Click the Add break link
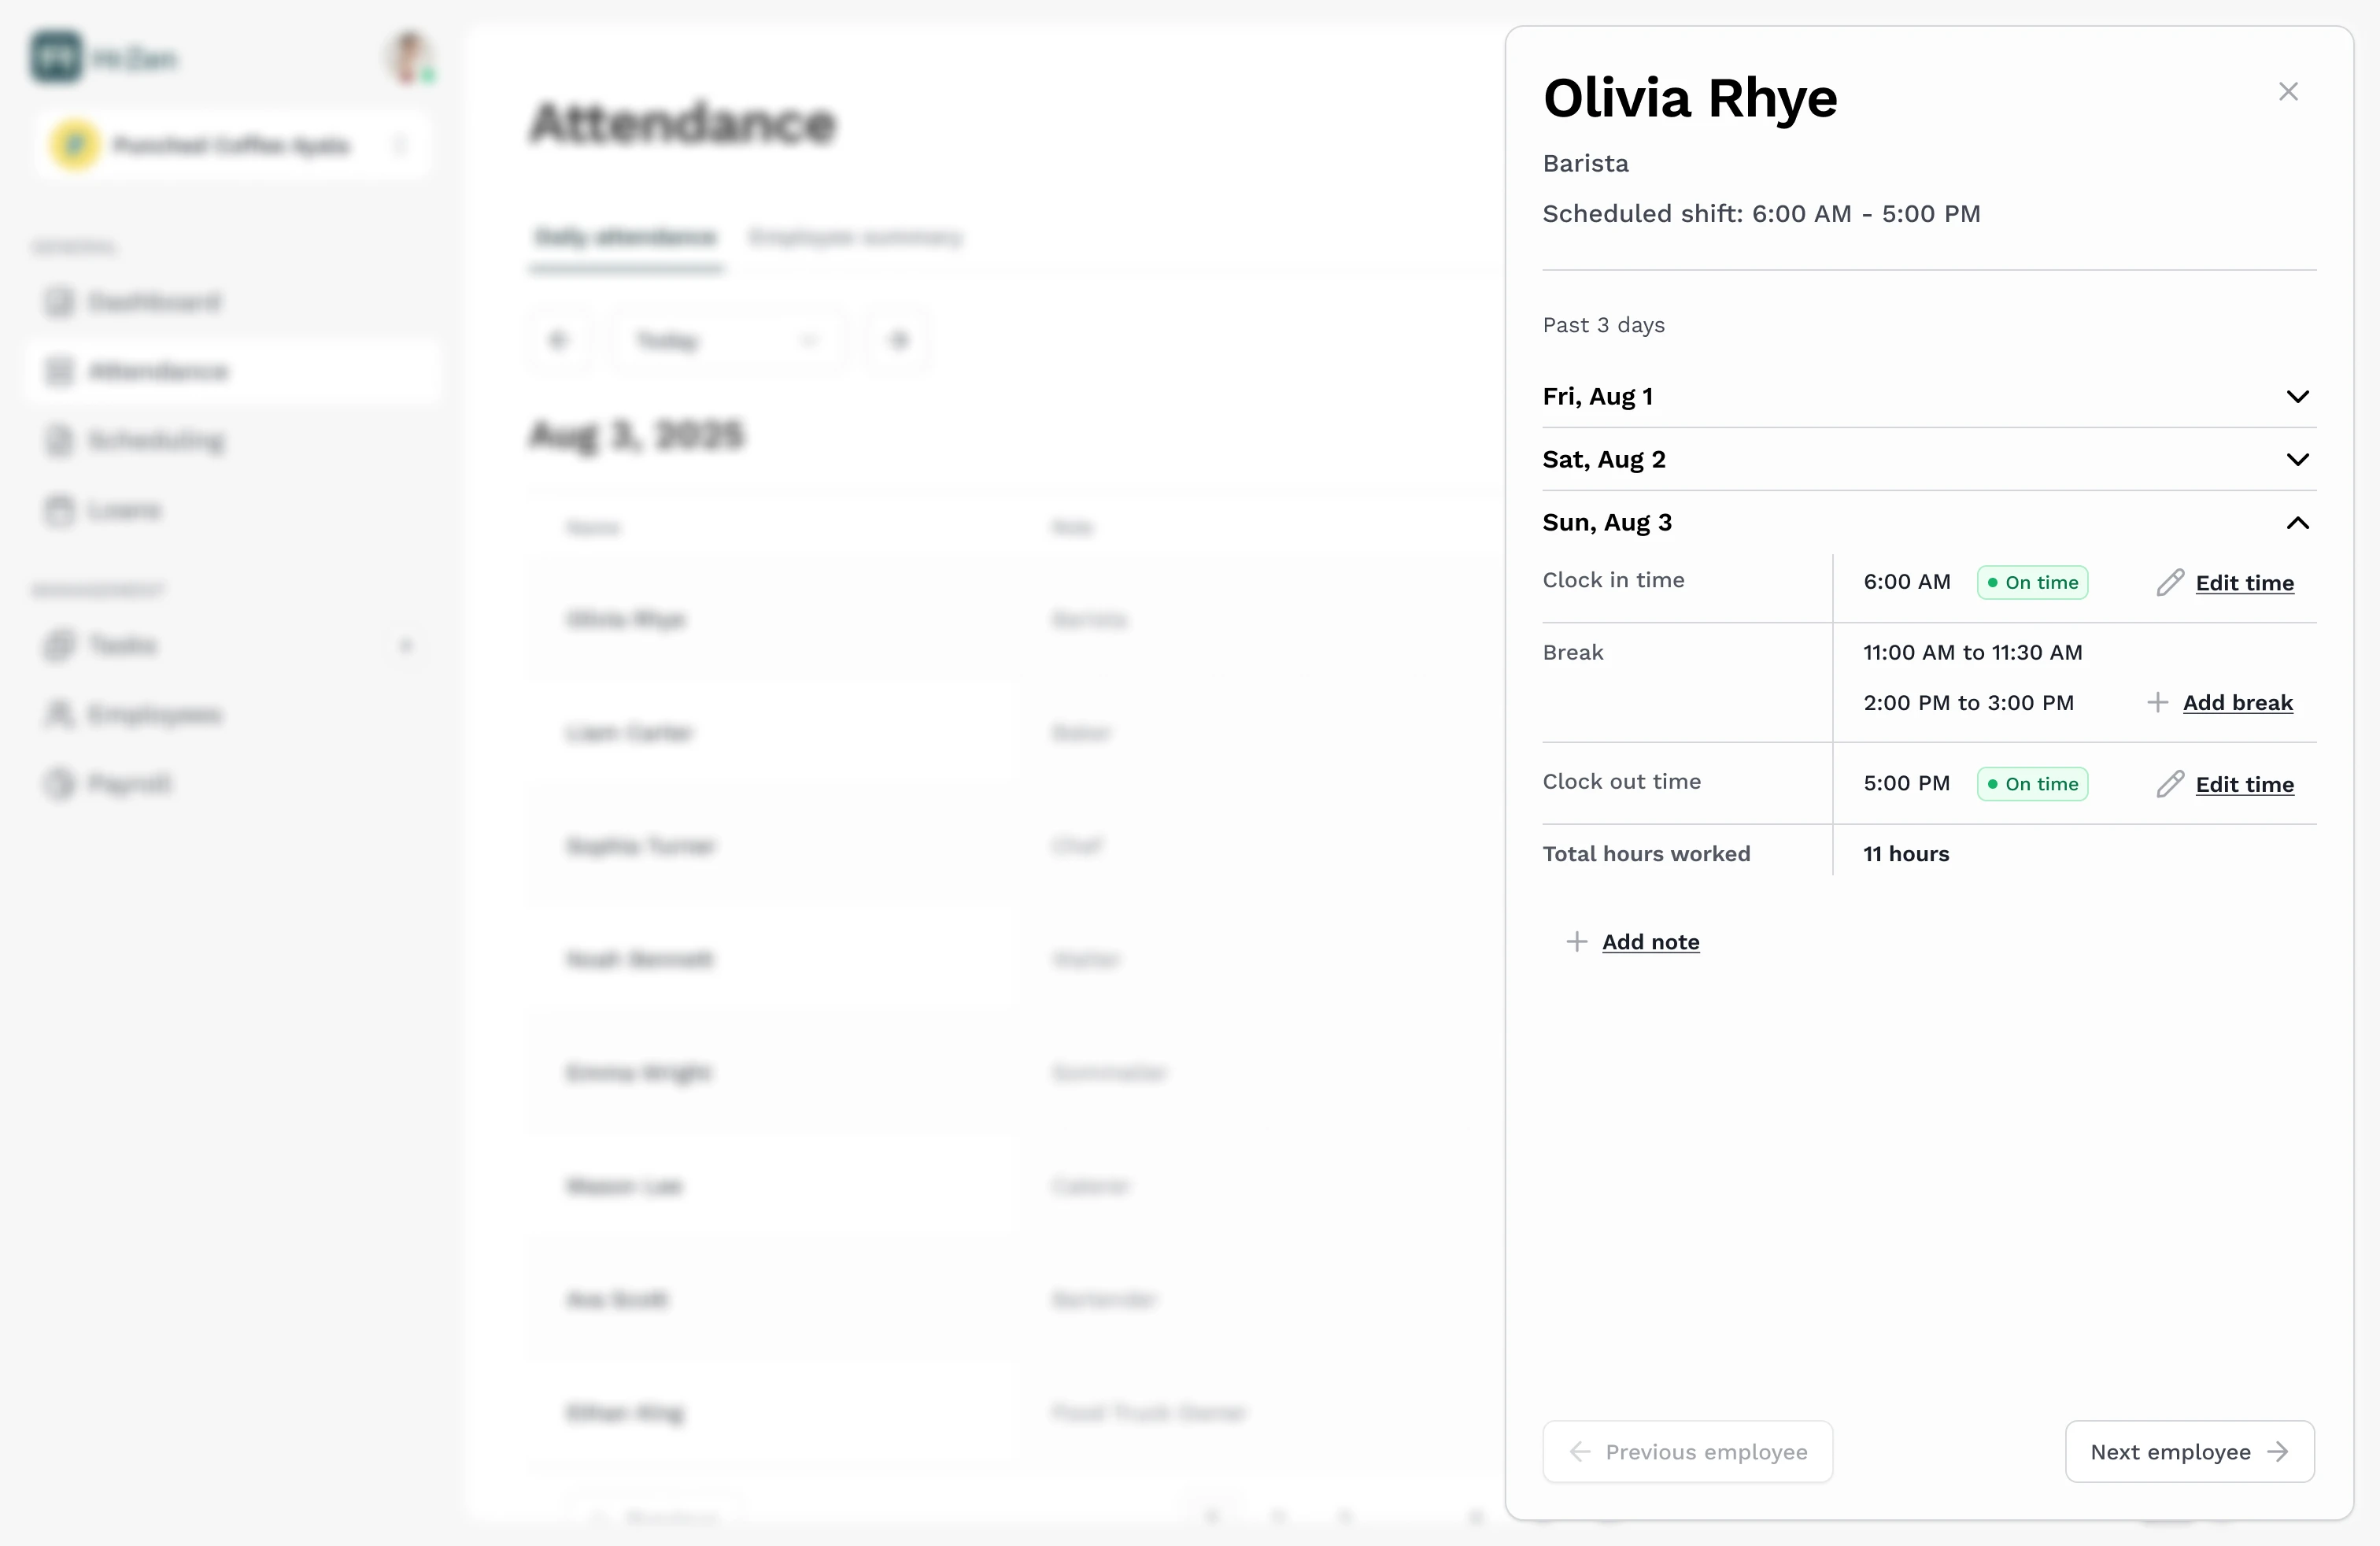Image resolution: width=2380 pixels, height=1546 pixels. [2237, 703]
